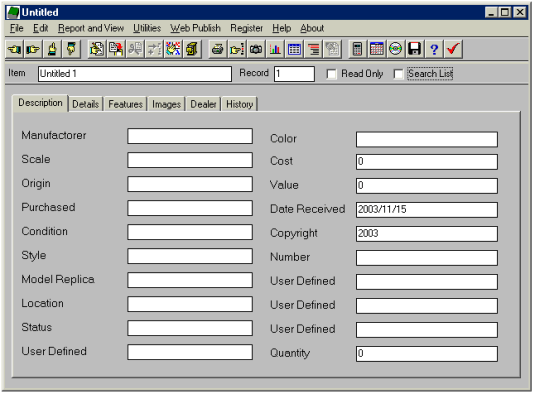
Task: Click the Model Replica input field
Action: tap(190, 280)
